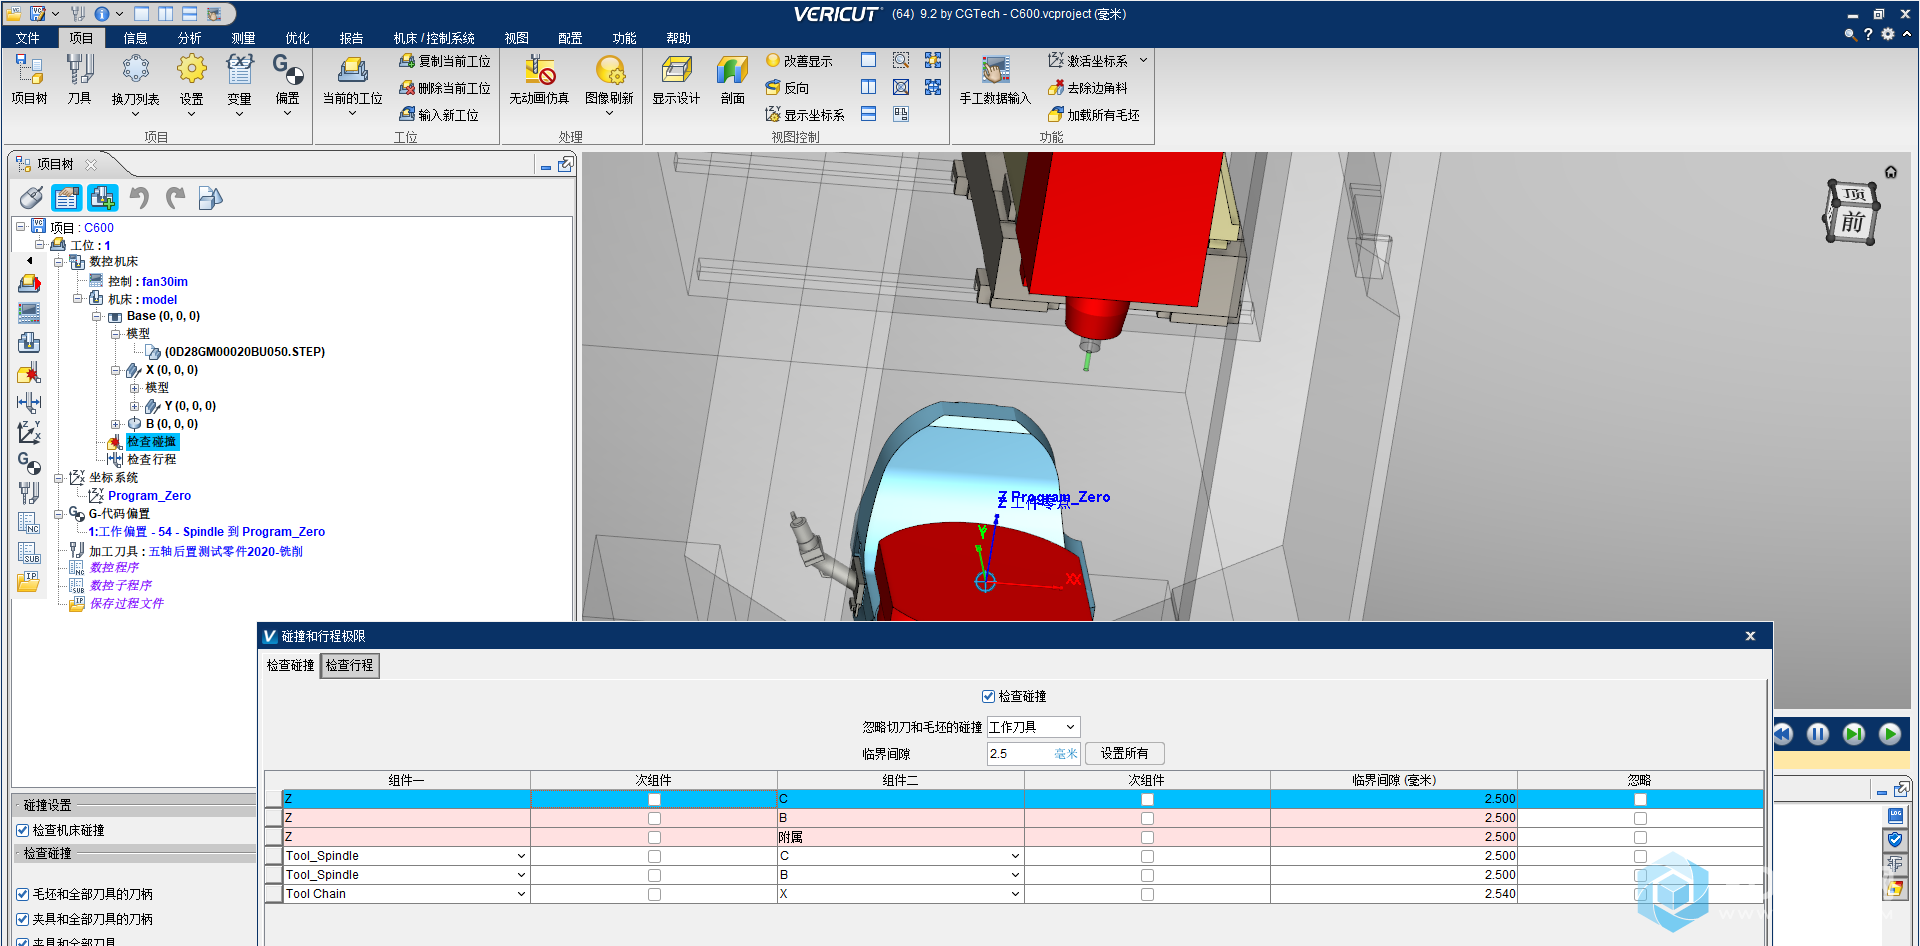Open the 分析 ribbon tab
1920x946 pixels.
pyautogui.click(x=189, y=38)
